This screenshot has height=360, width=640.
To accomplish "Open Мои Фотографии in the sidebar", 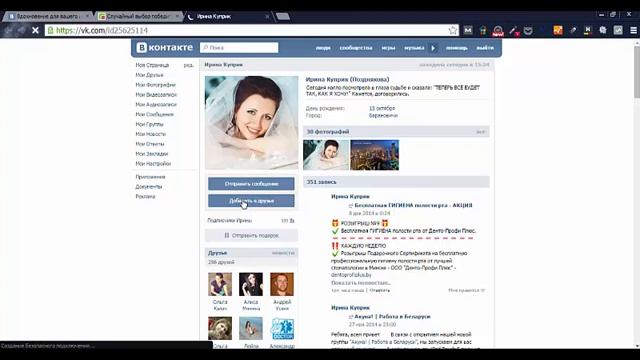I will tap(156, 85).
